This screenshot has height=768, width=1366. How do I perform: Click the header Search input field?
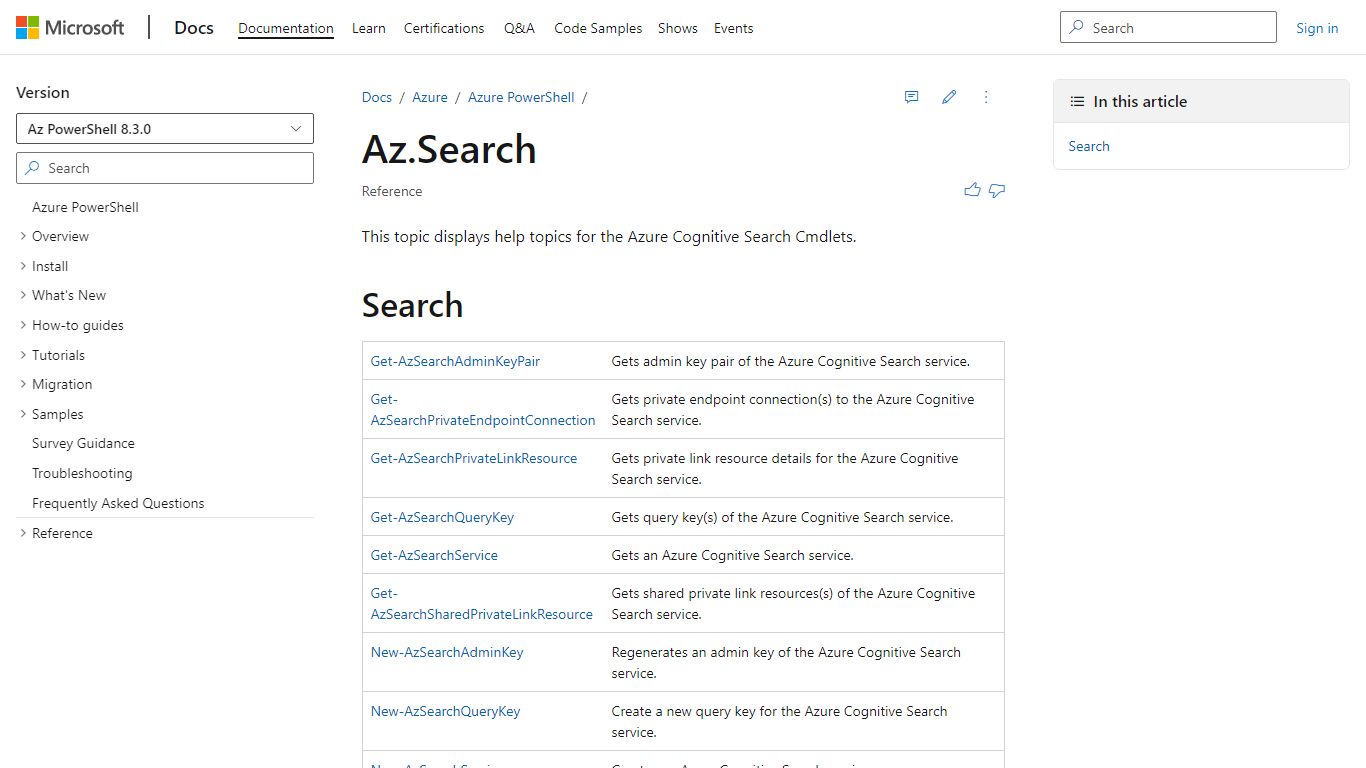pos(1168,28)
